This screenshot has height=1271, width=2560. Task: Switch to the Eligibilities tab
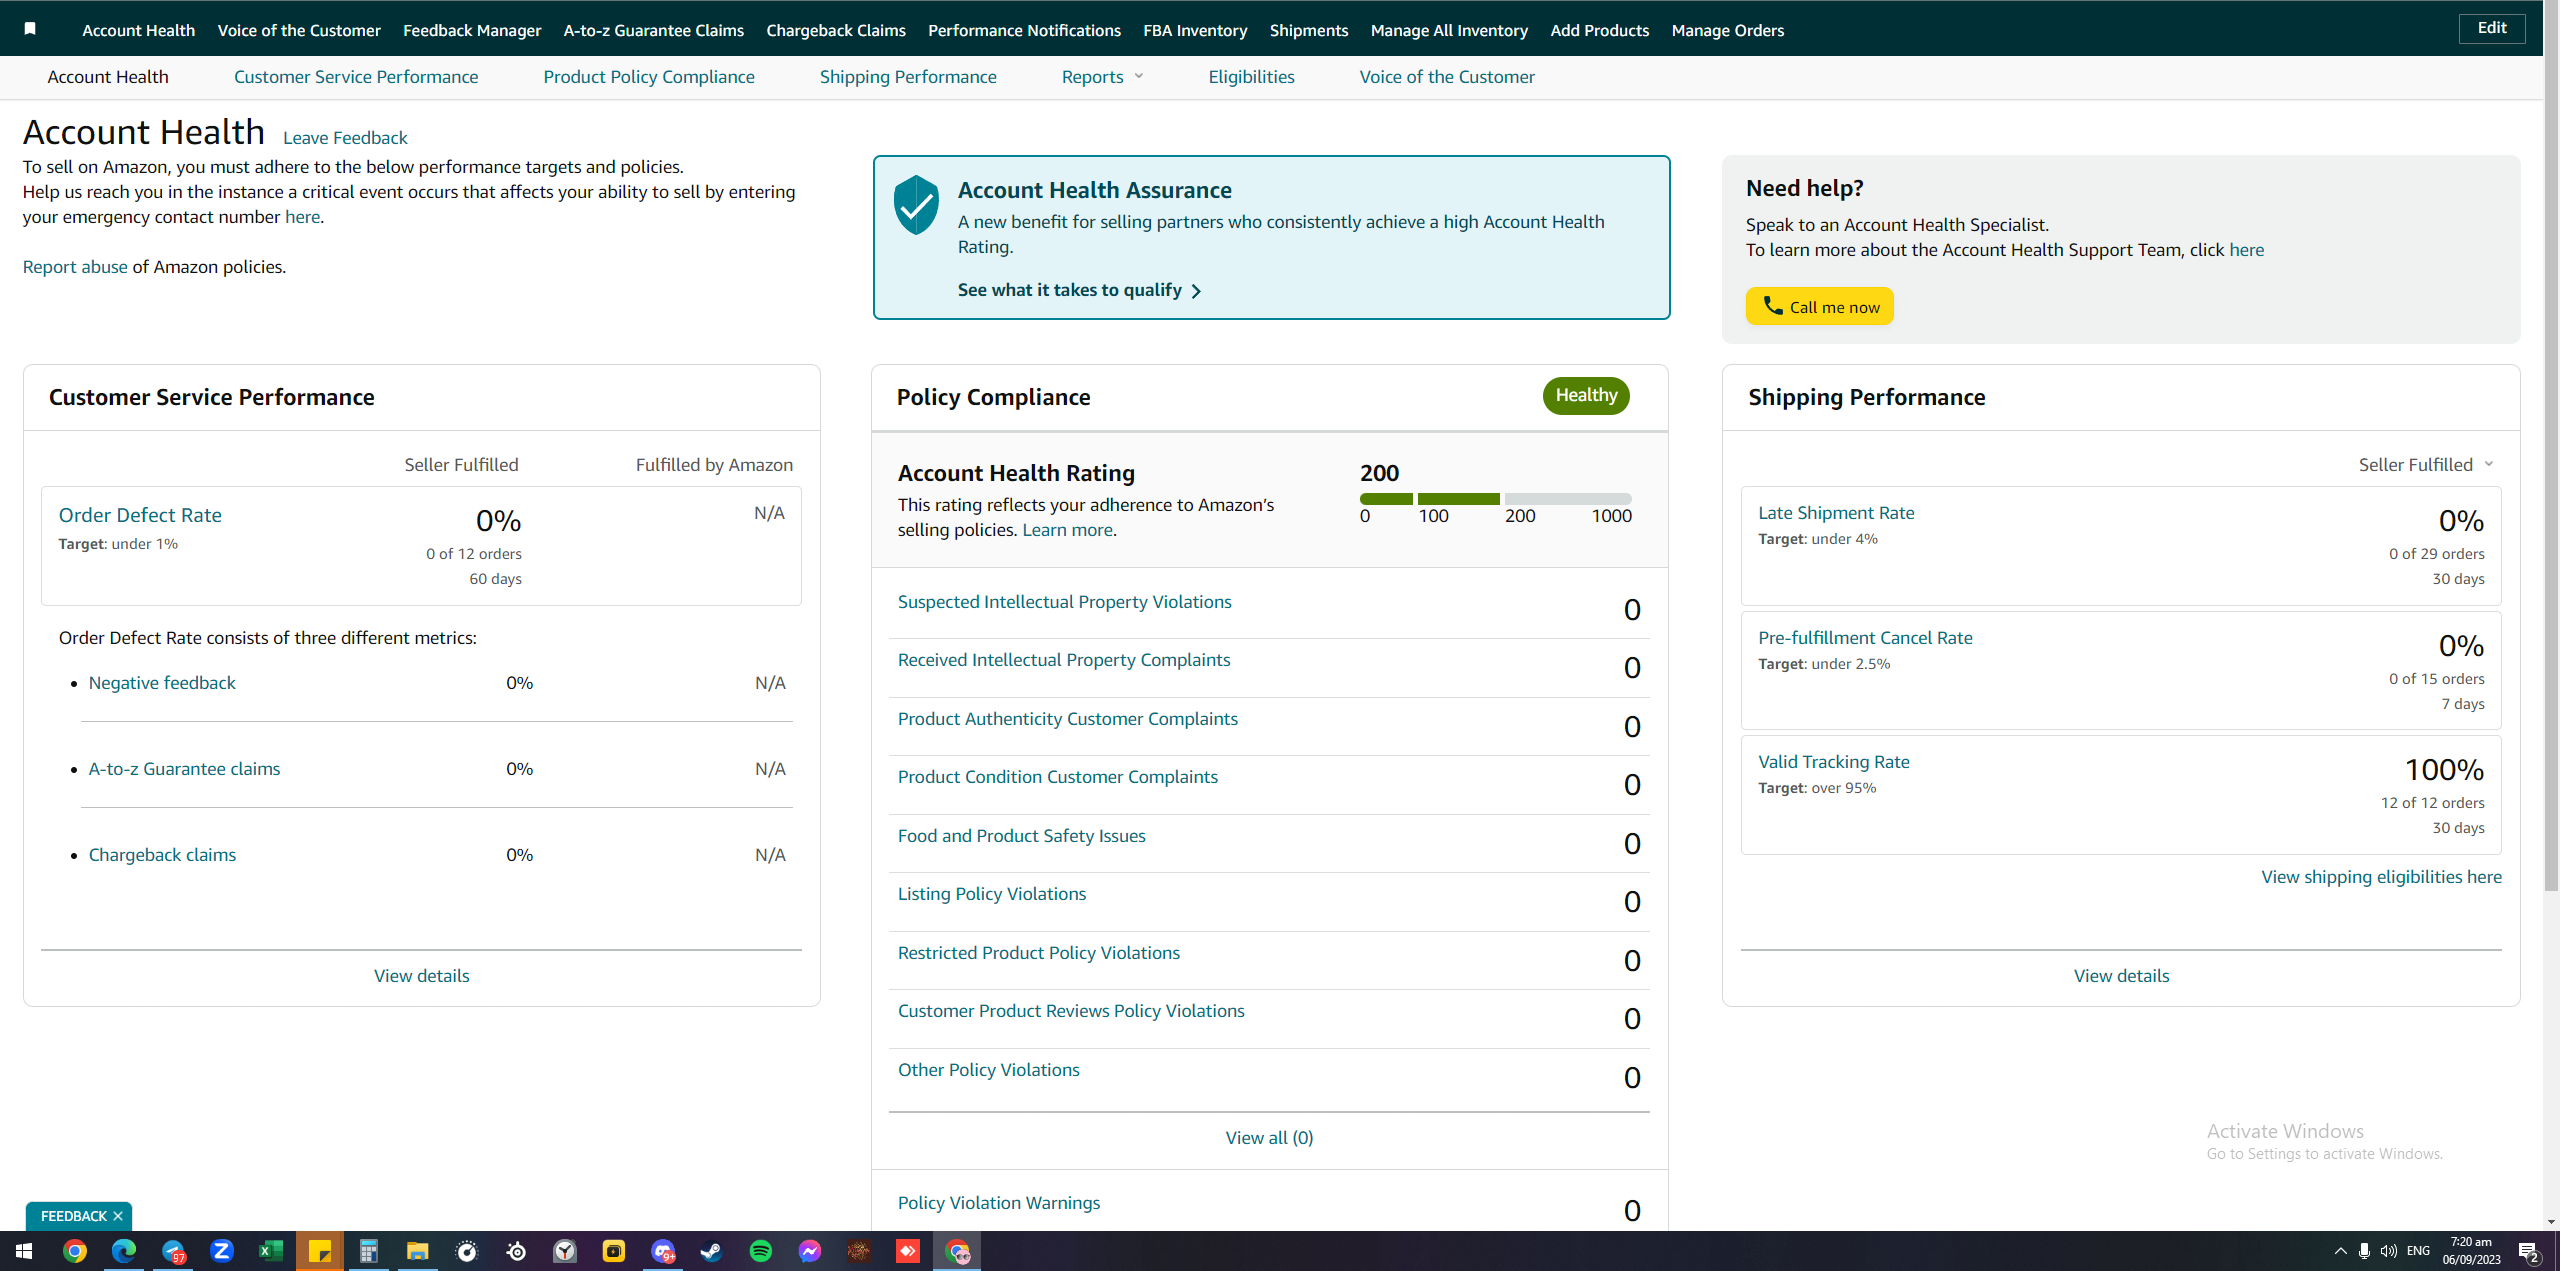1251,77
